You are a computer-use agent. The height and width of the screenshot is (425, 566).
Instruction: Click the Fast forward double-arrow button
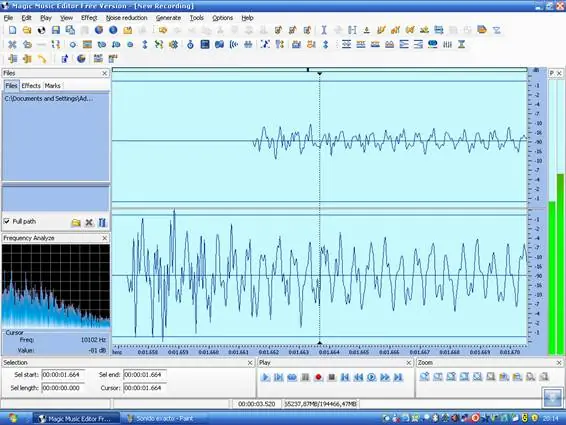click(385, 377)
